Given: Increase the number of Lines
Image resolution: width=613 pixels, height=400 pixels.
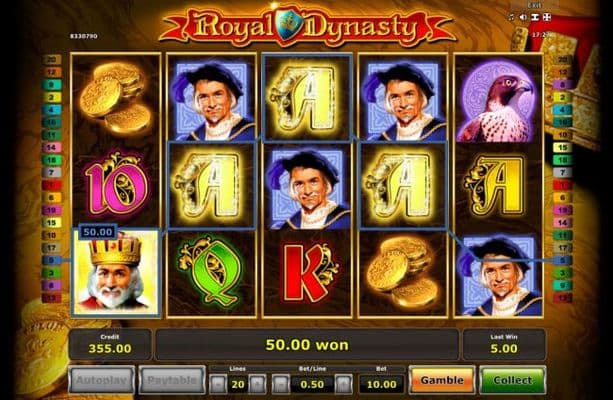Looking at the screenshot, I should pos(258,384).
